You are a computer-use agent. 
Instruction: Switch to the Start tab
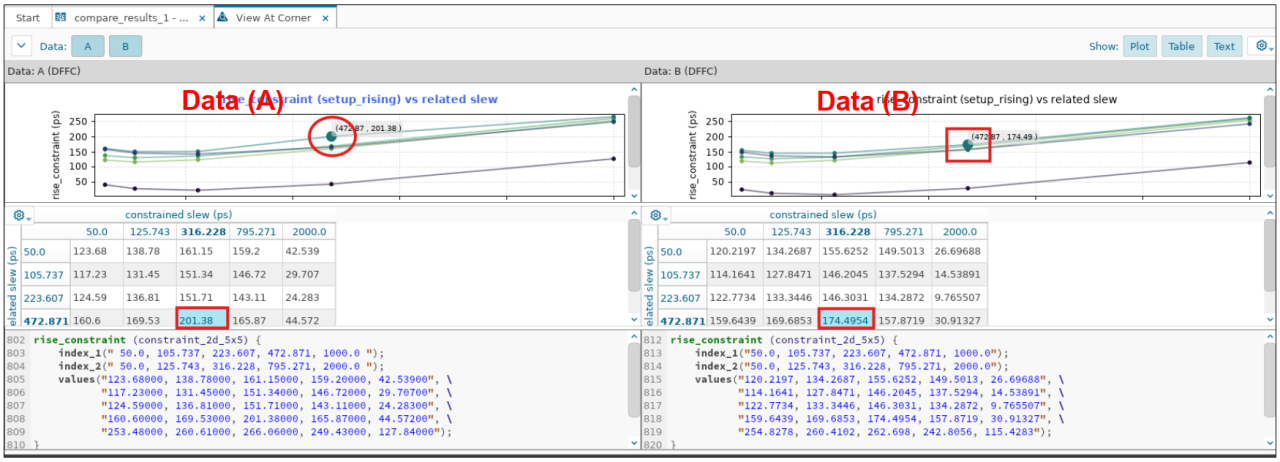coord(28,18)
